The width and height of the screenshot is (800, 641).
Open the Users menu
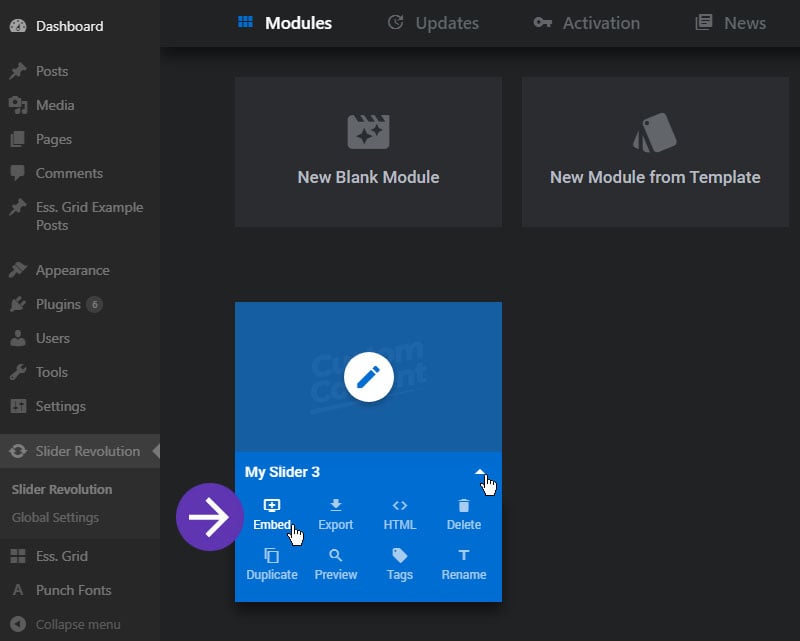53,338
